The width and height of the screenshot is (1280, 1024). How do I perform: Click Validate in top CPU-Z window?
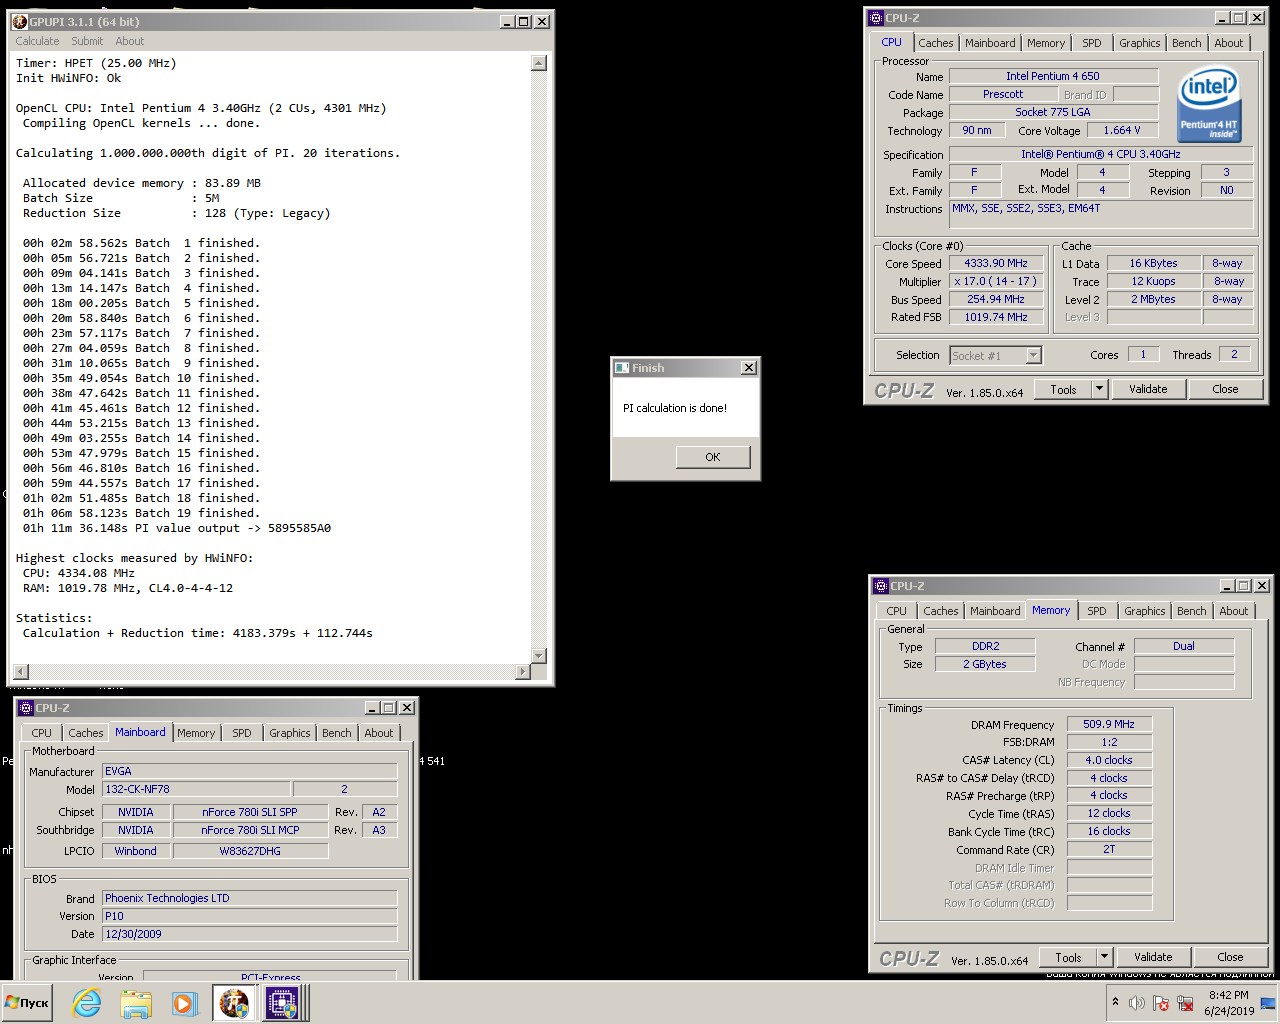(x=1148, y=389)
